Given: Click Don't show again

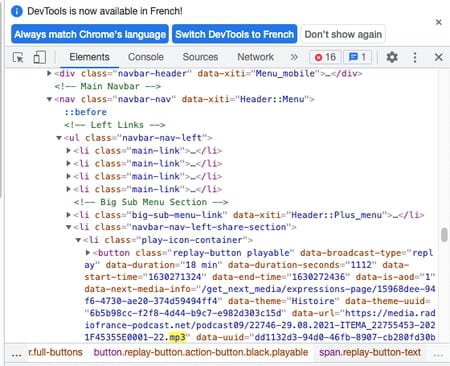Looking at the screenshot, I should click(x=343, y=34).
